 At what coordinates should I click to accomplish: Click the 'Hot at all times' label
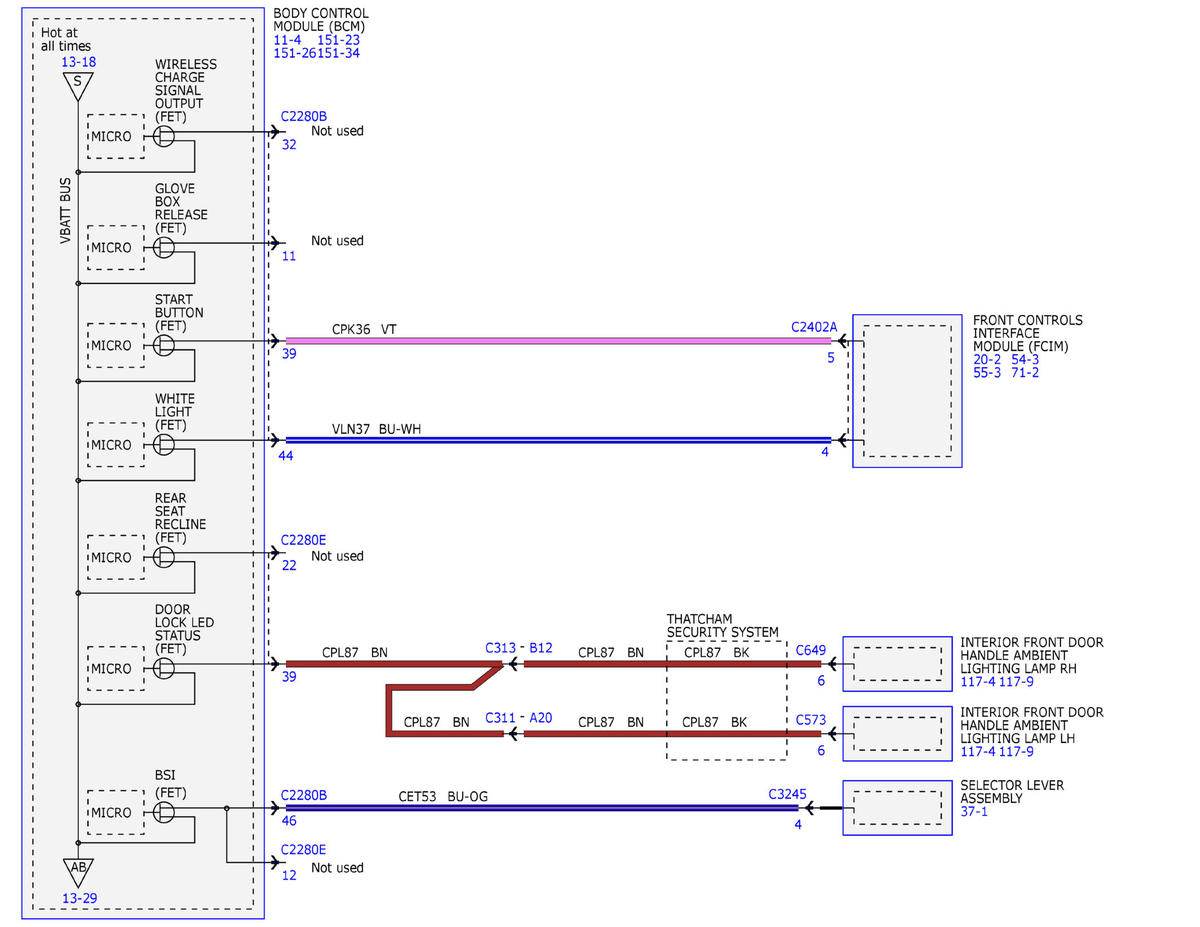pyautogui.click(x=66, y=39)
